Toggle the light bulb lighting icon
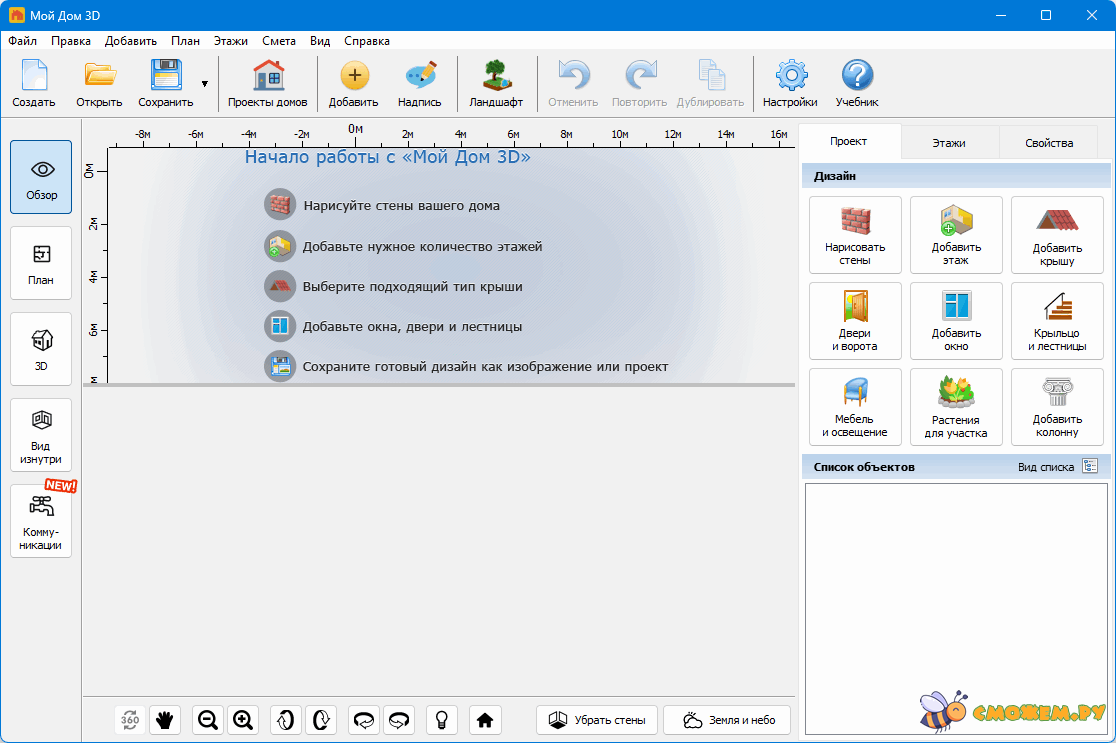 coord(441,720)
